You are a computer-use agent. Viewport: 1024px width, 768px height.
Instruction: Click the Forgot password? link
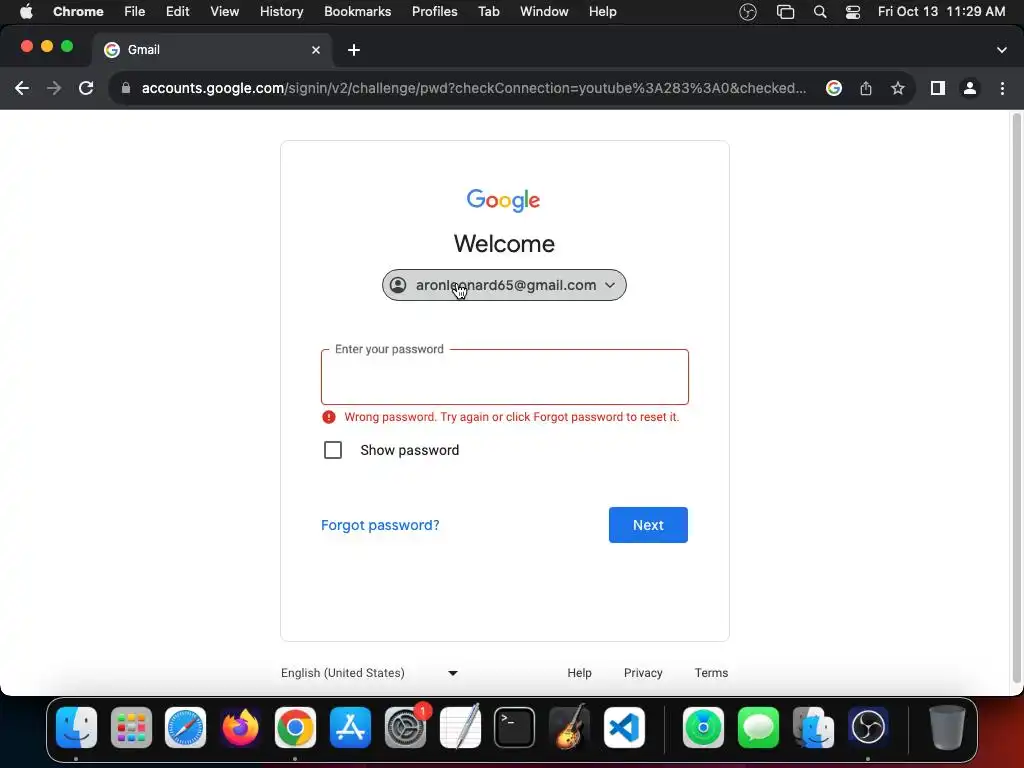click(380, 525)
